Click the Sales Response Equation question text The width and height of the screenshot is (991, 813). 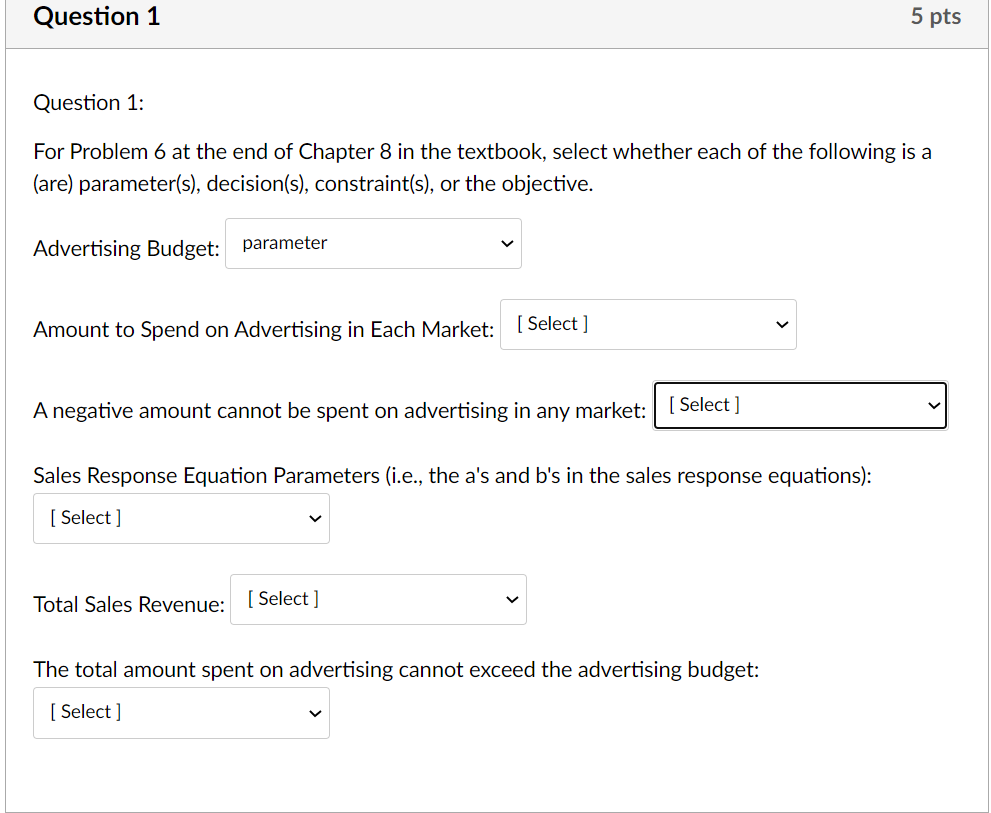click(452, 475)
